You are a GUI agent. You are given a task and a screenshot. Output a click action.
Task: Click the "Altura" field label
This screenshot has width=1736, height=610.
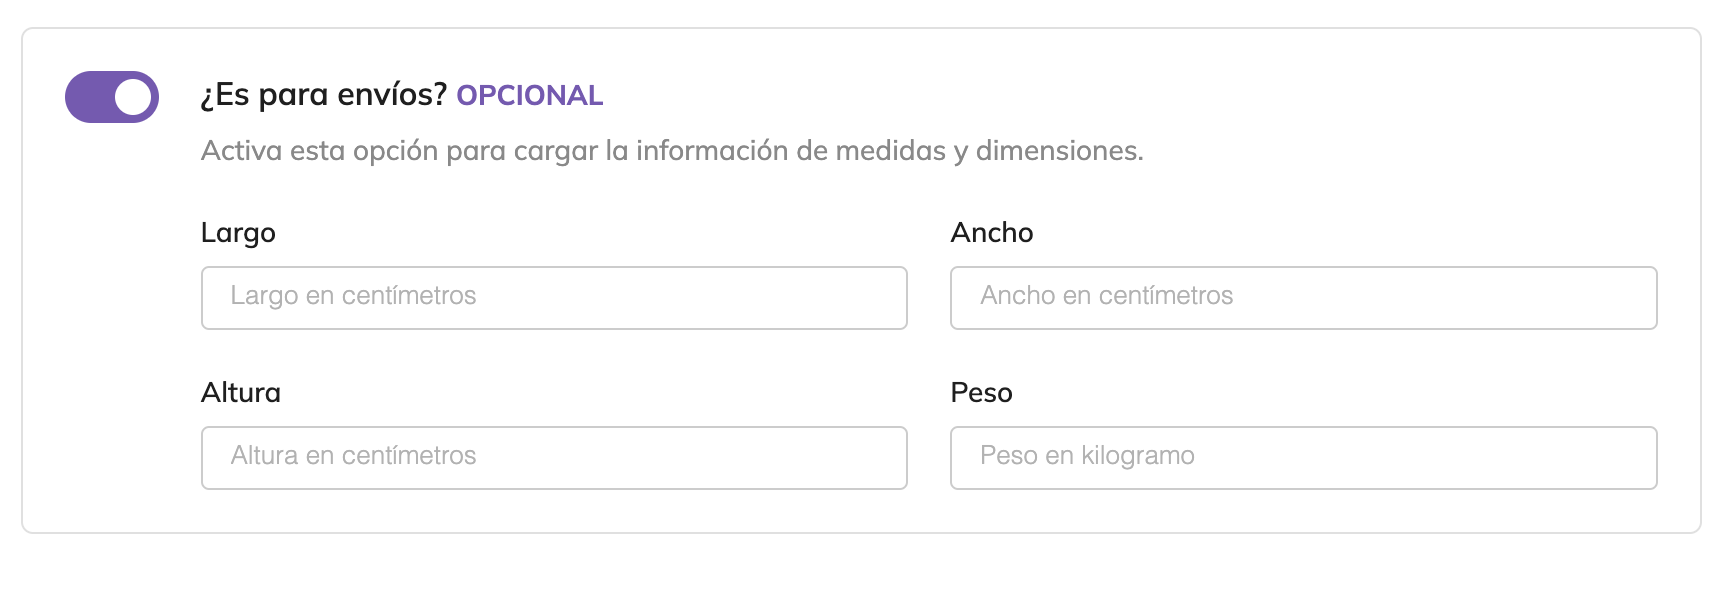[240, 393]
